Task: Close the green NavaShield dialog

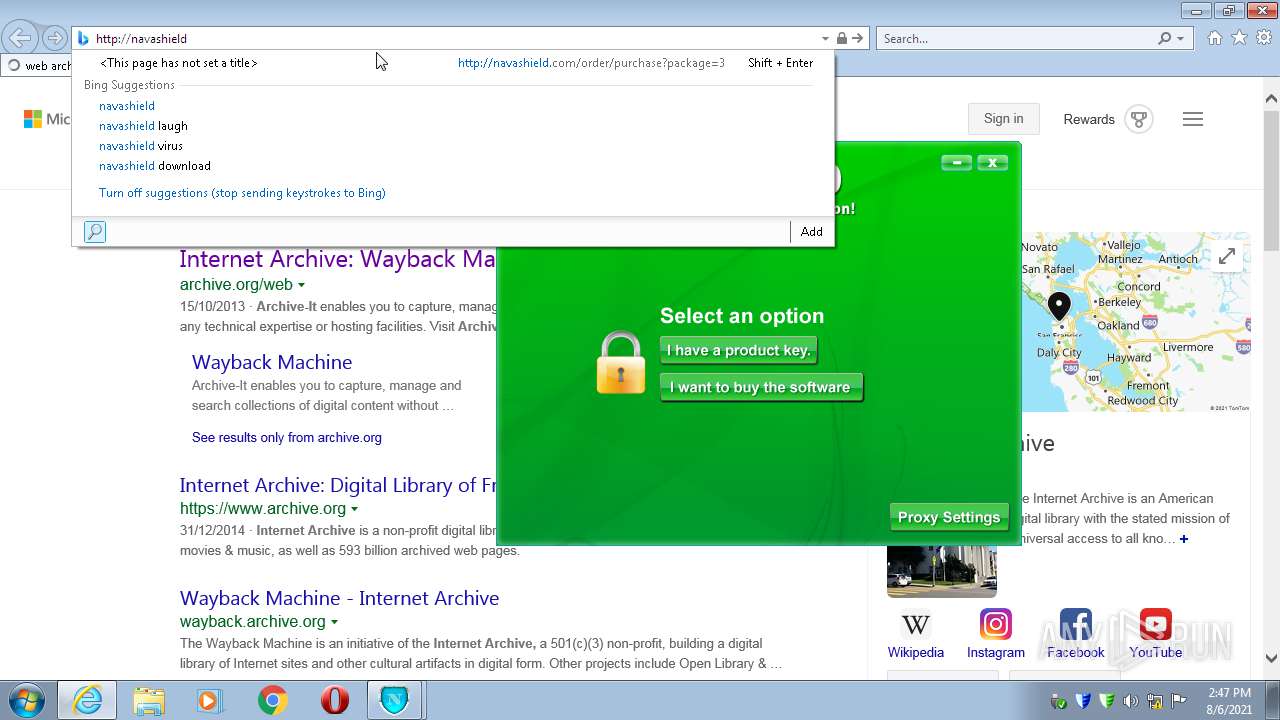Action: (x=992, y=163)
